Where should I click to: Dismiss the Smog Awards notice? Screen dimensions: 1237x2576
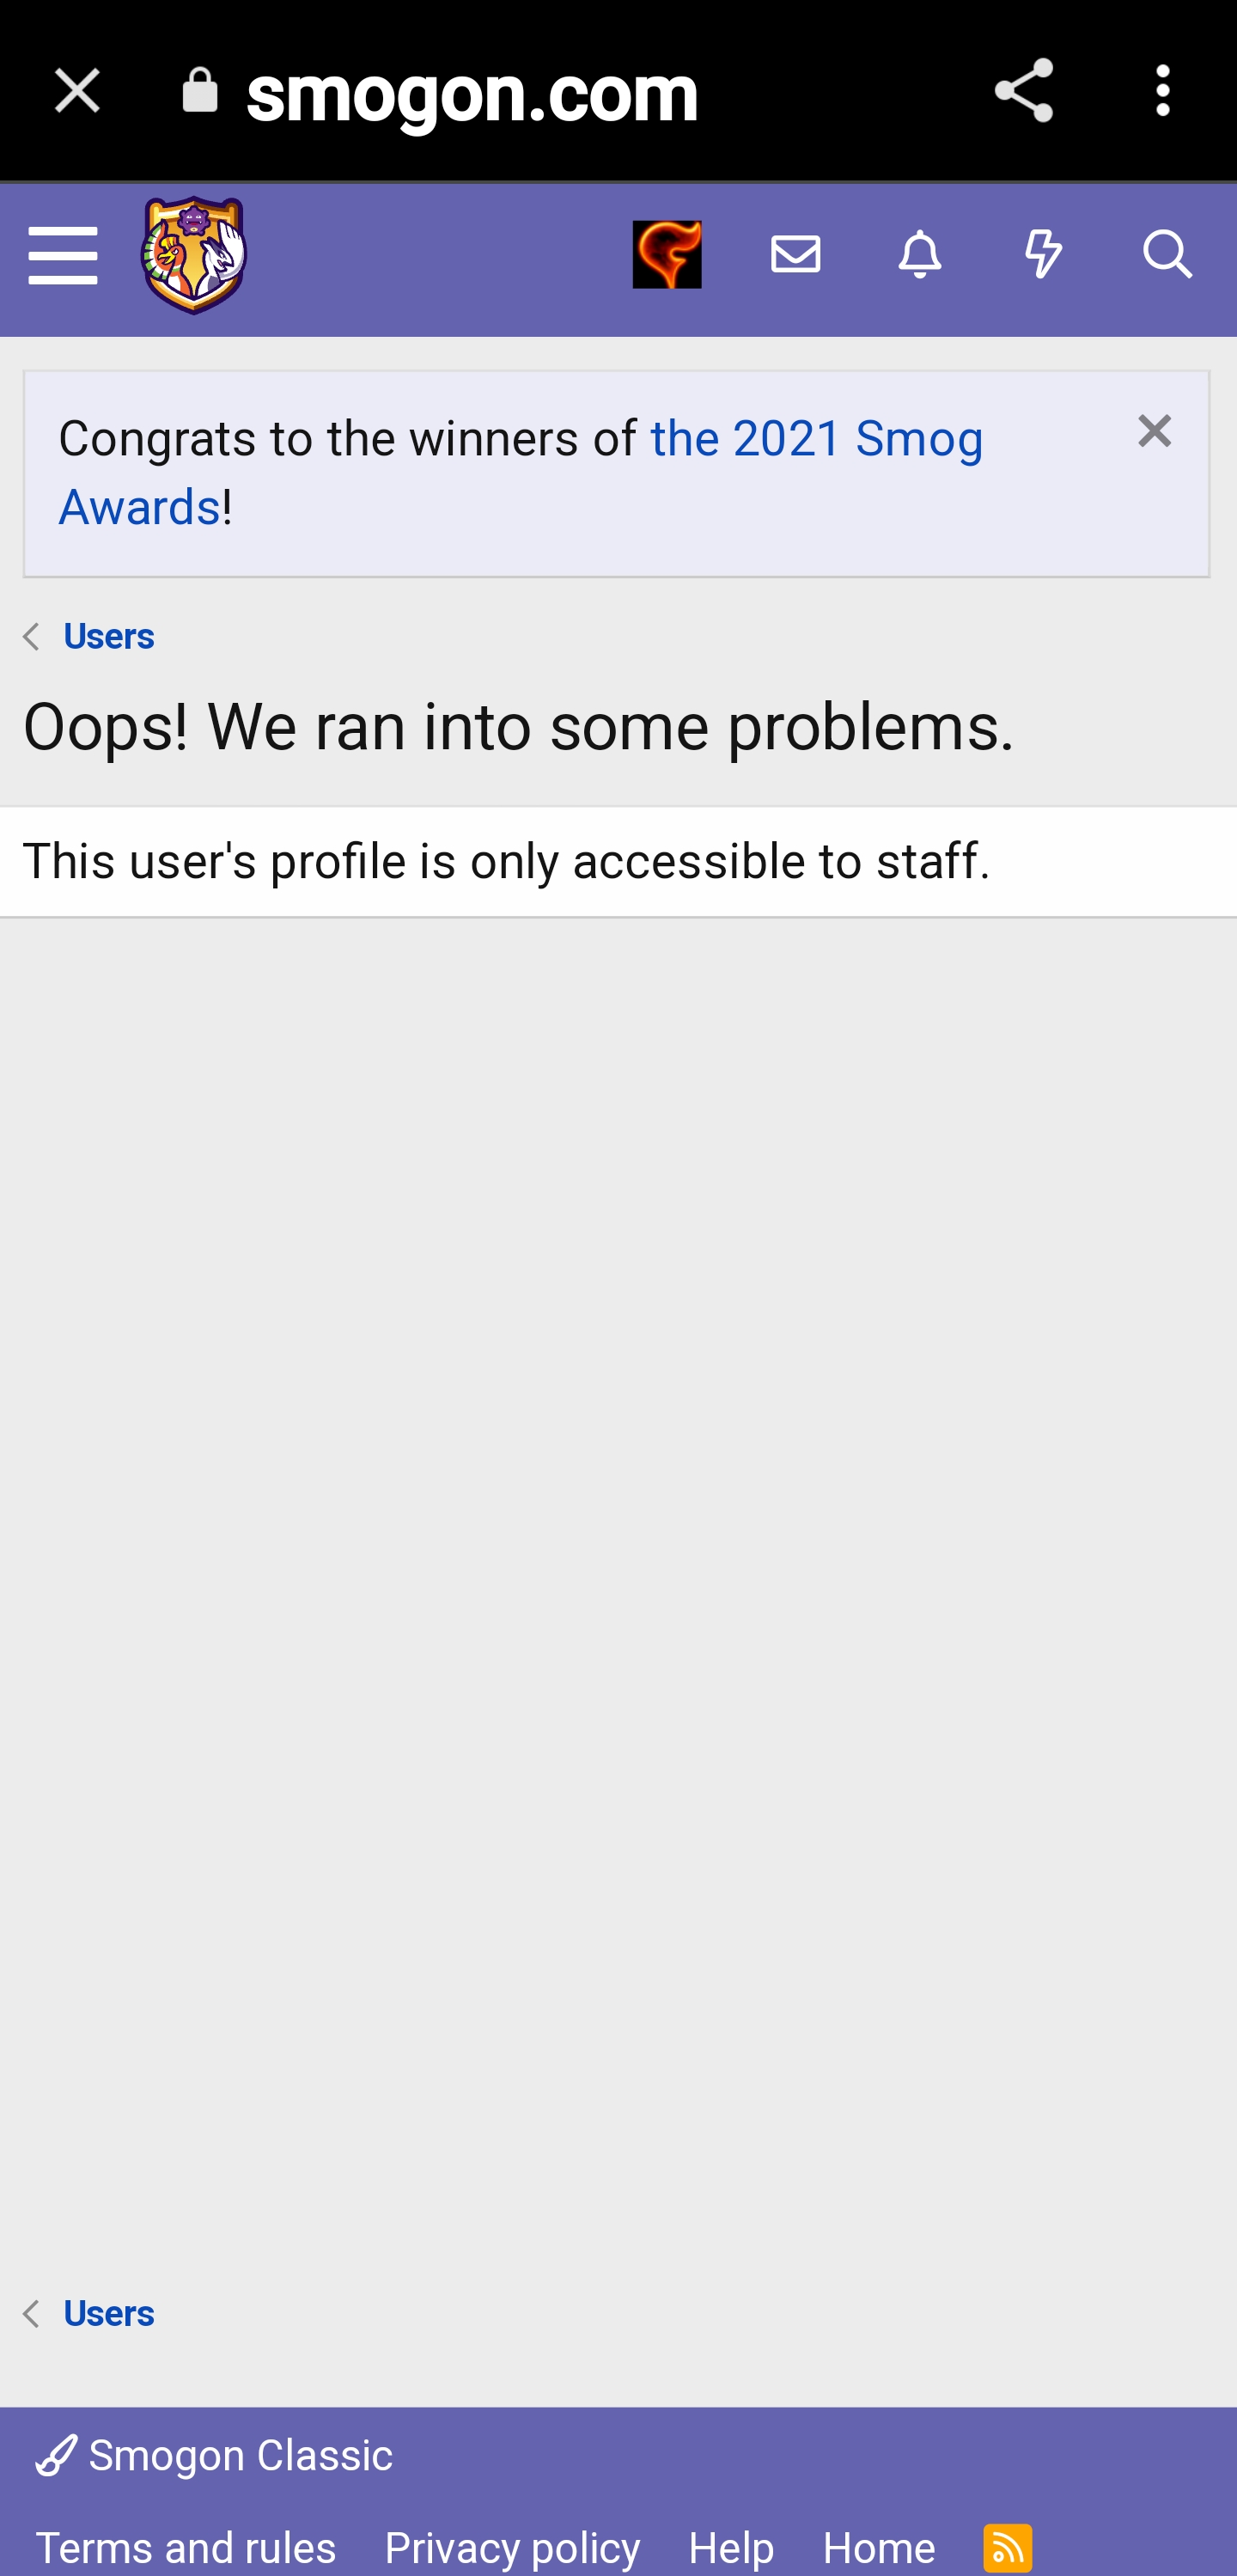tap(1154, 431)
